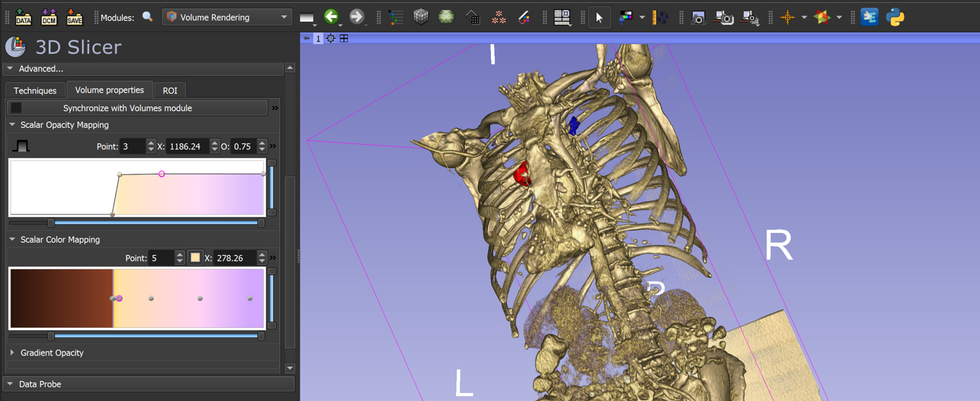The width and height of the screenshot is (980, 401).
Task: Toggle the crosshair tool icon
Action: pyautogui.click(x=788, y=17)
